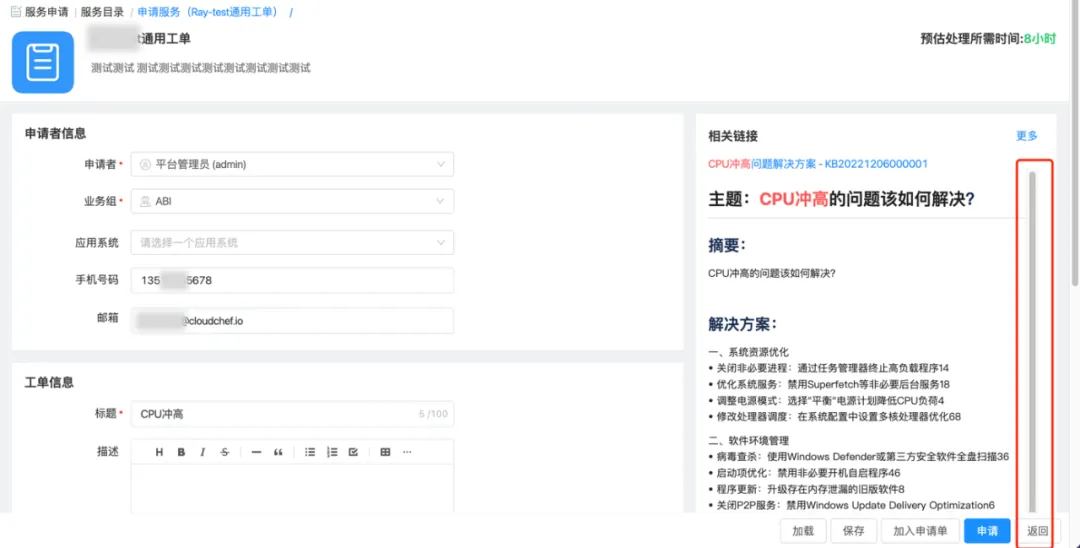The width and height of the screenshot is (1080, 548).
Task: Expand 应用系统 selection dropdown
Action: pyautogui.click(x=292, y=242)
